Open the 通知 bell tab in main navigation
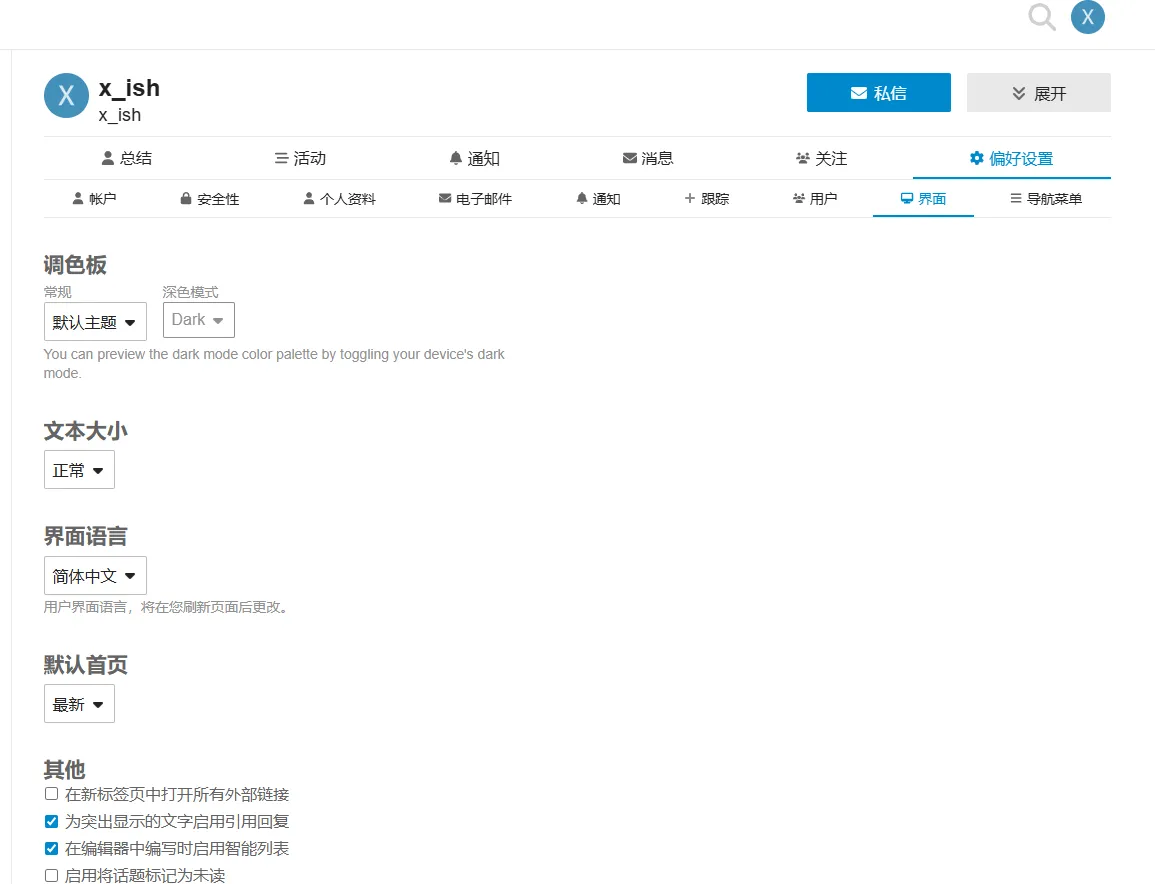 (x=474, y=158)
